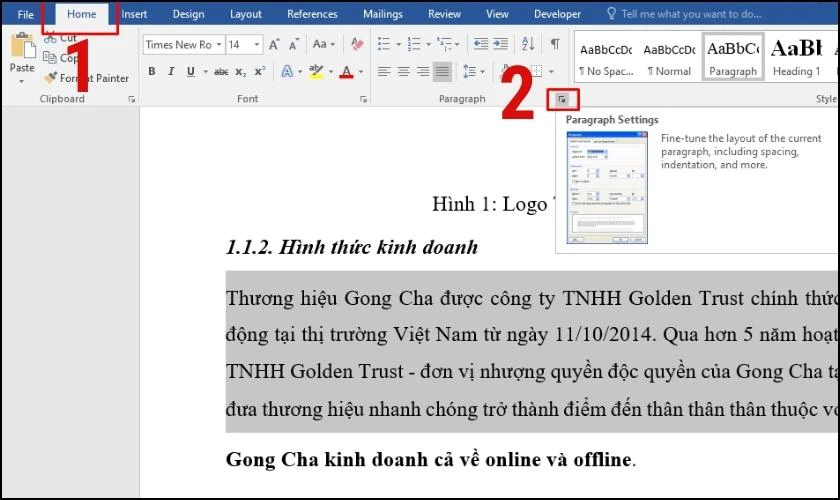
Task: Switch to the Insert tab
Action: [134, 14]
